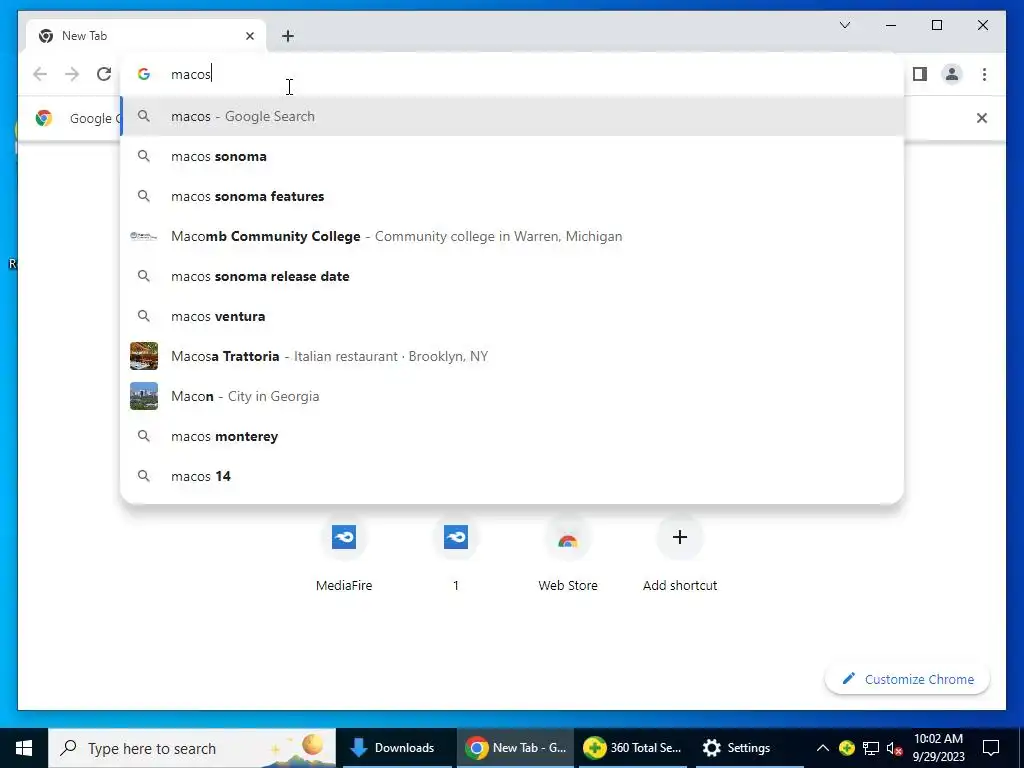Select 'Macon - City in Georgia' suggestion
Viewport: 1024px width, 768px height.
pos(512,396)
